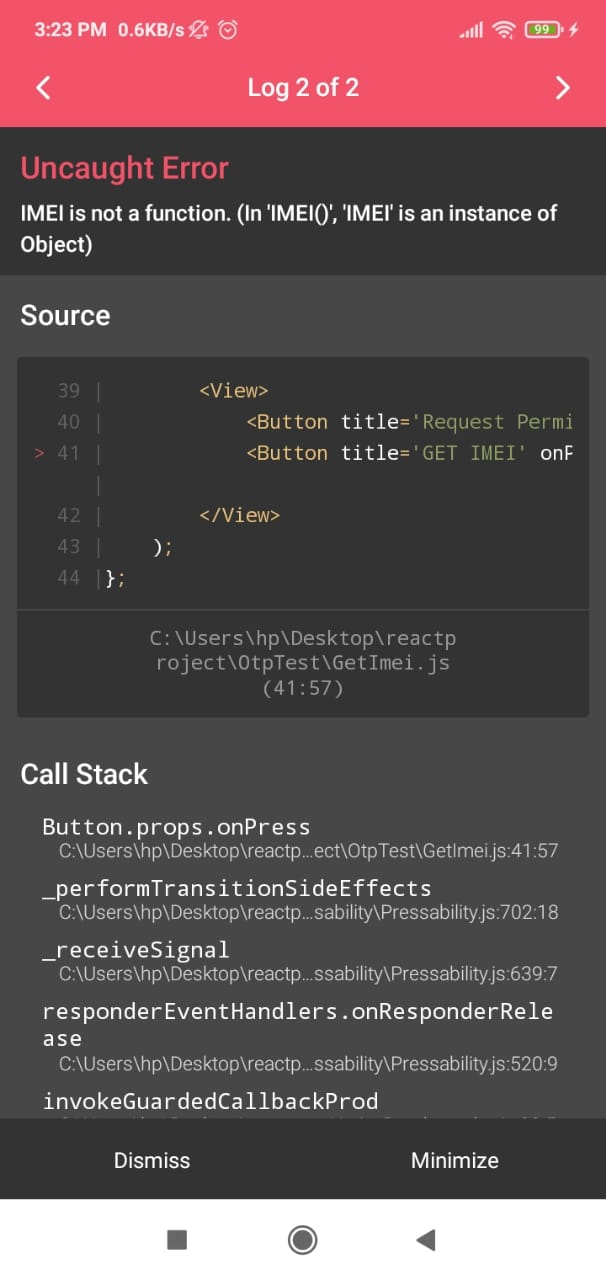This screenshot has height=1280, width=606.
Task: Open the GetImei.js source file path
Action: [x=303, y=663]
